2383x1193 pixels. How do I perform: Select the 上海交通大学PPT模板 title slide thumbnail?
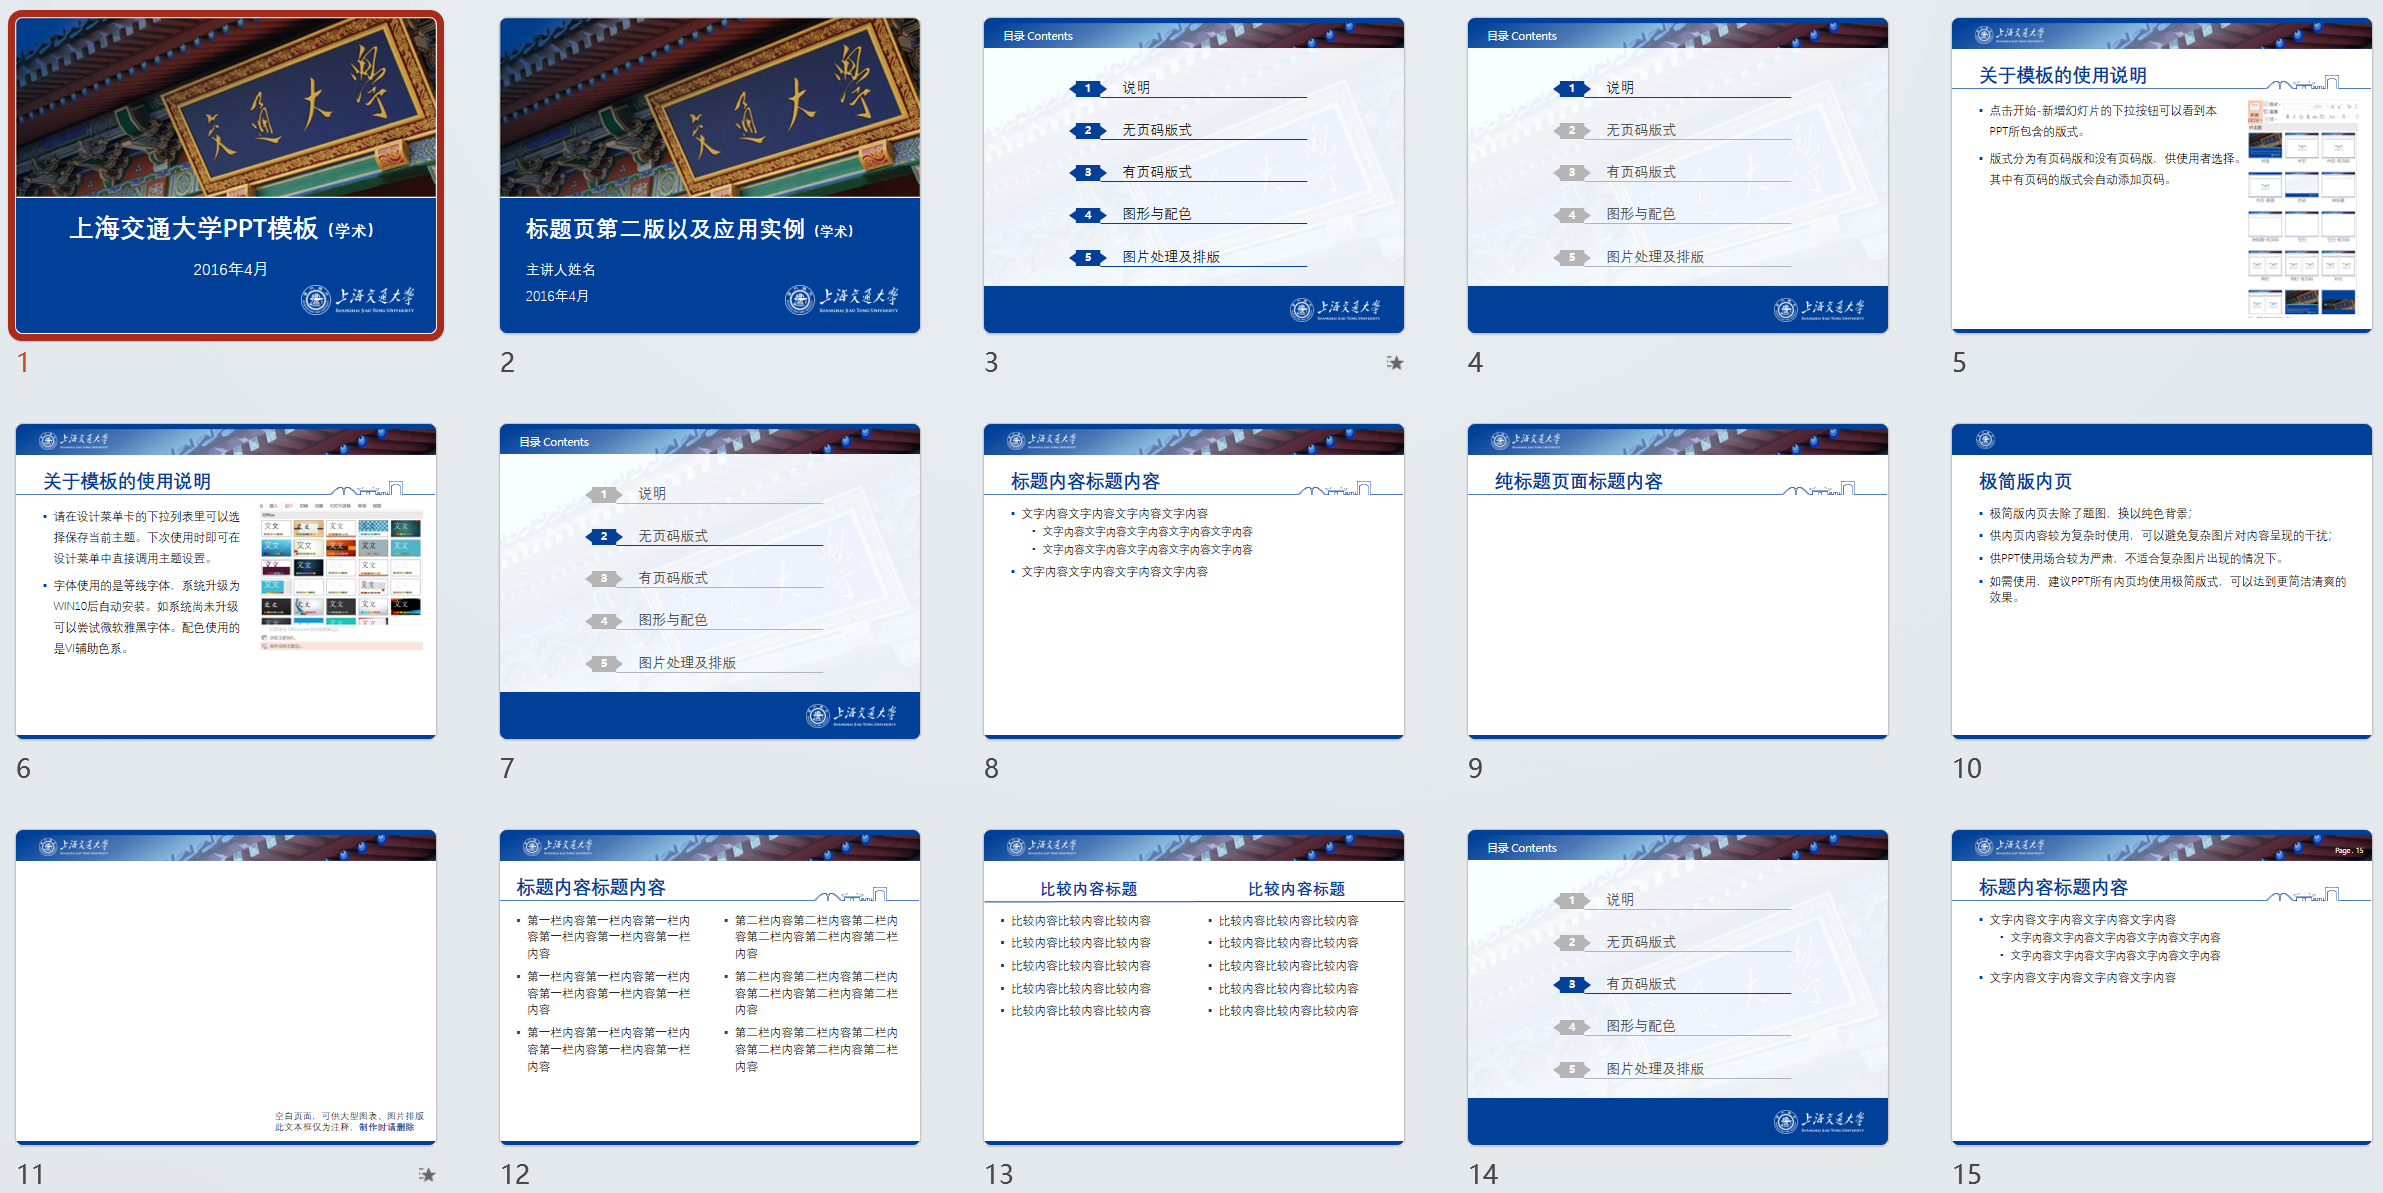click(x=226, y=175)
